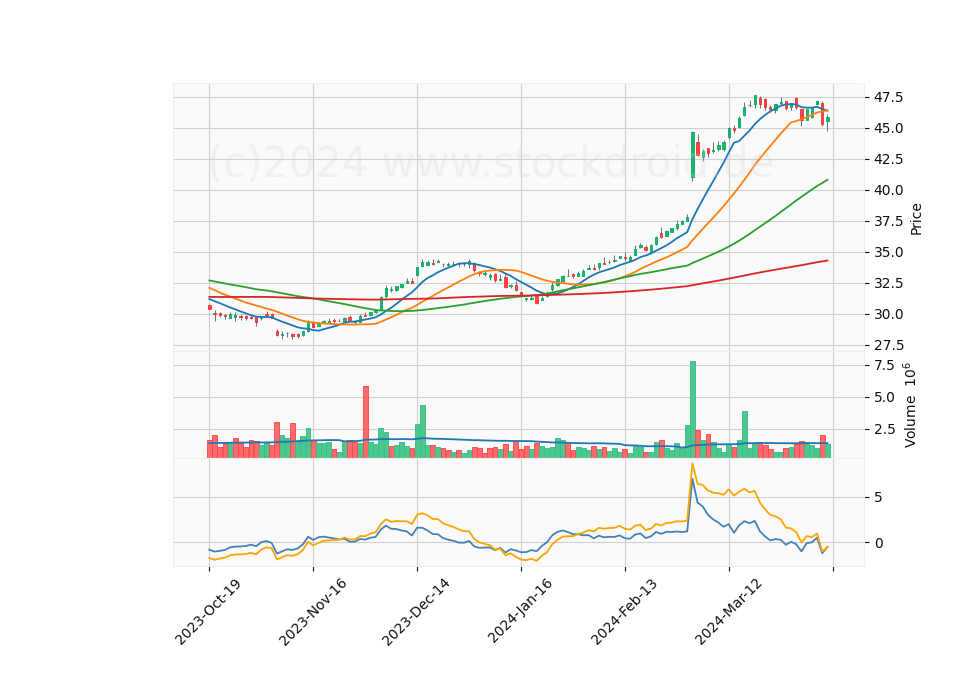Click the 2023-Nov-16 date label
The height and width of the screenshot is (690, 960).
(312, 612)
